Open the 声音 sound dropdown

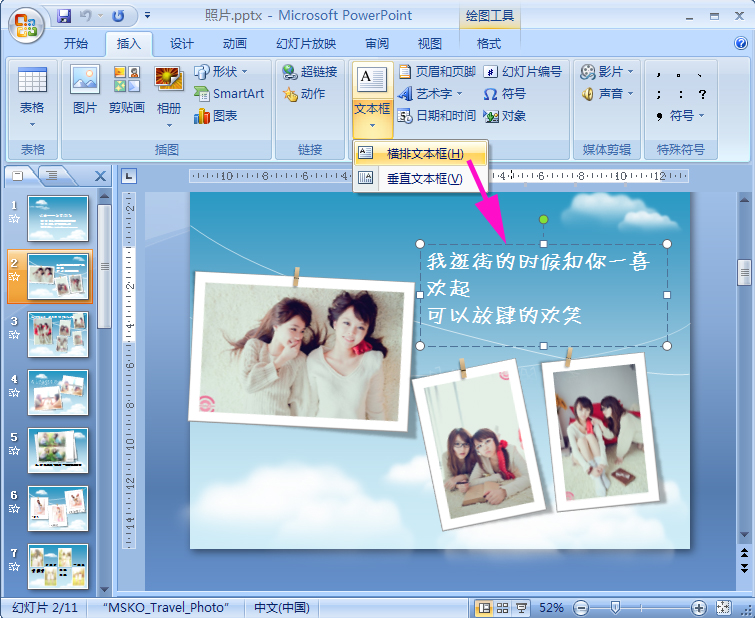point(607,93)
